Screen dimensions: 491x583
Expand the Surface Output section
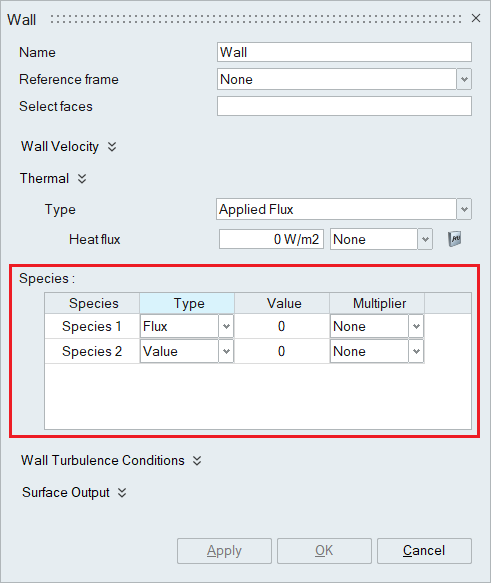click(122, 493)
